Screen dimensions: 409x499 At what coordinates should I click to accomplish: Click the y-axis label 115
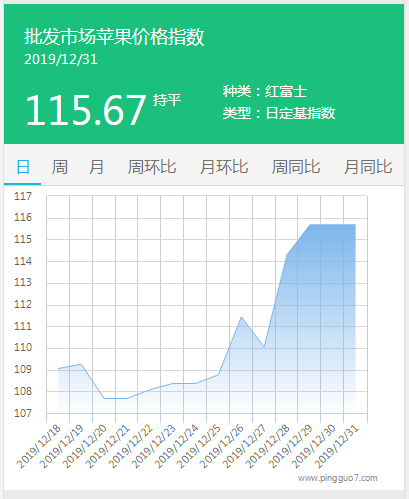coord(23,239)
